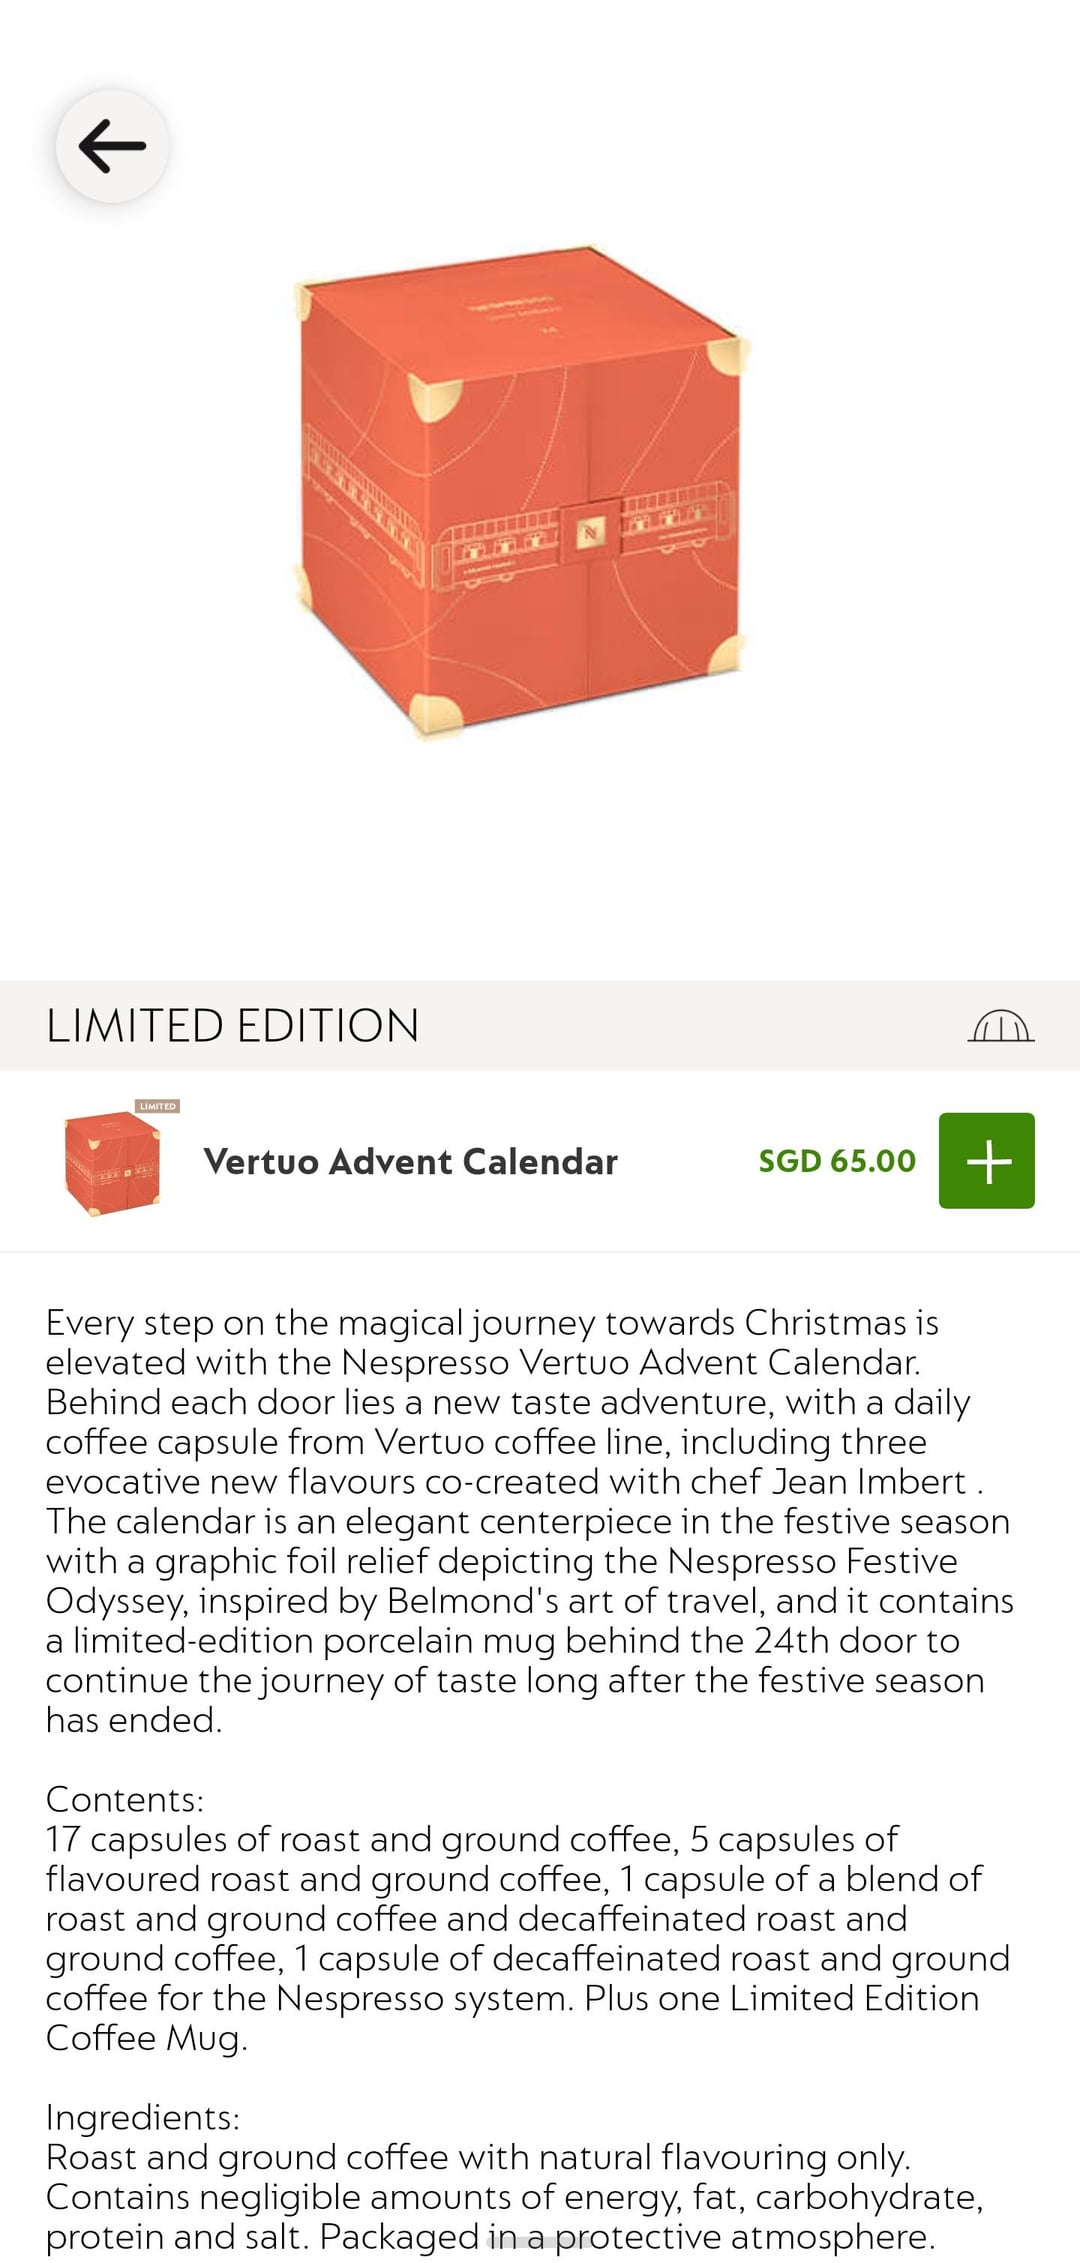Viewport: 1080px width, 2263px height.
Task: Click the capsule dome icon in header
Action: (x=1000, y=1026)
